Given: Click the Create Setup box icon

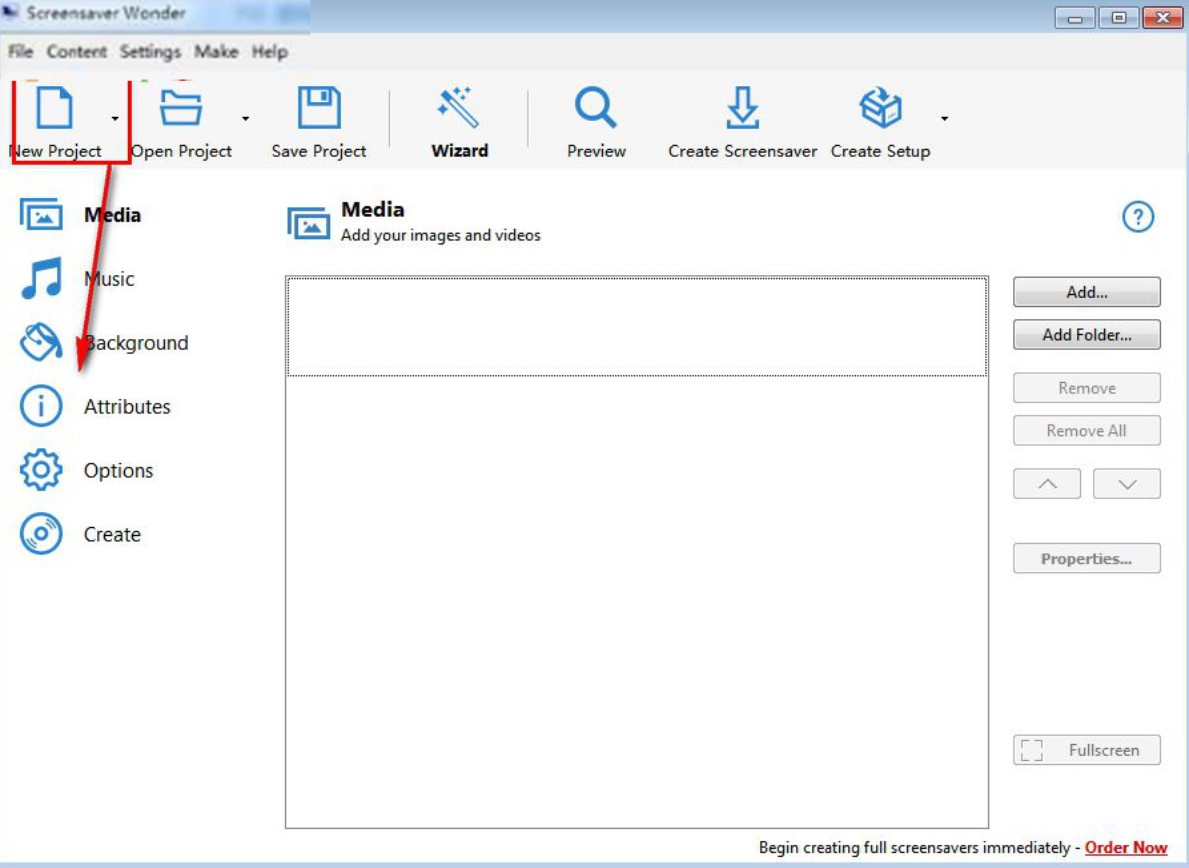Looking at the screenshot, I should pos(880,108).
